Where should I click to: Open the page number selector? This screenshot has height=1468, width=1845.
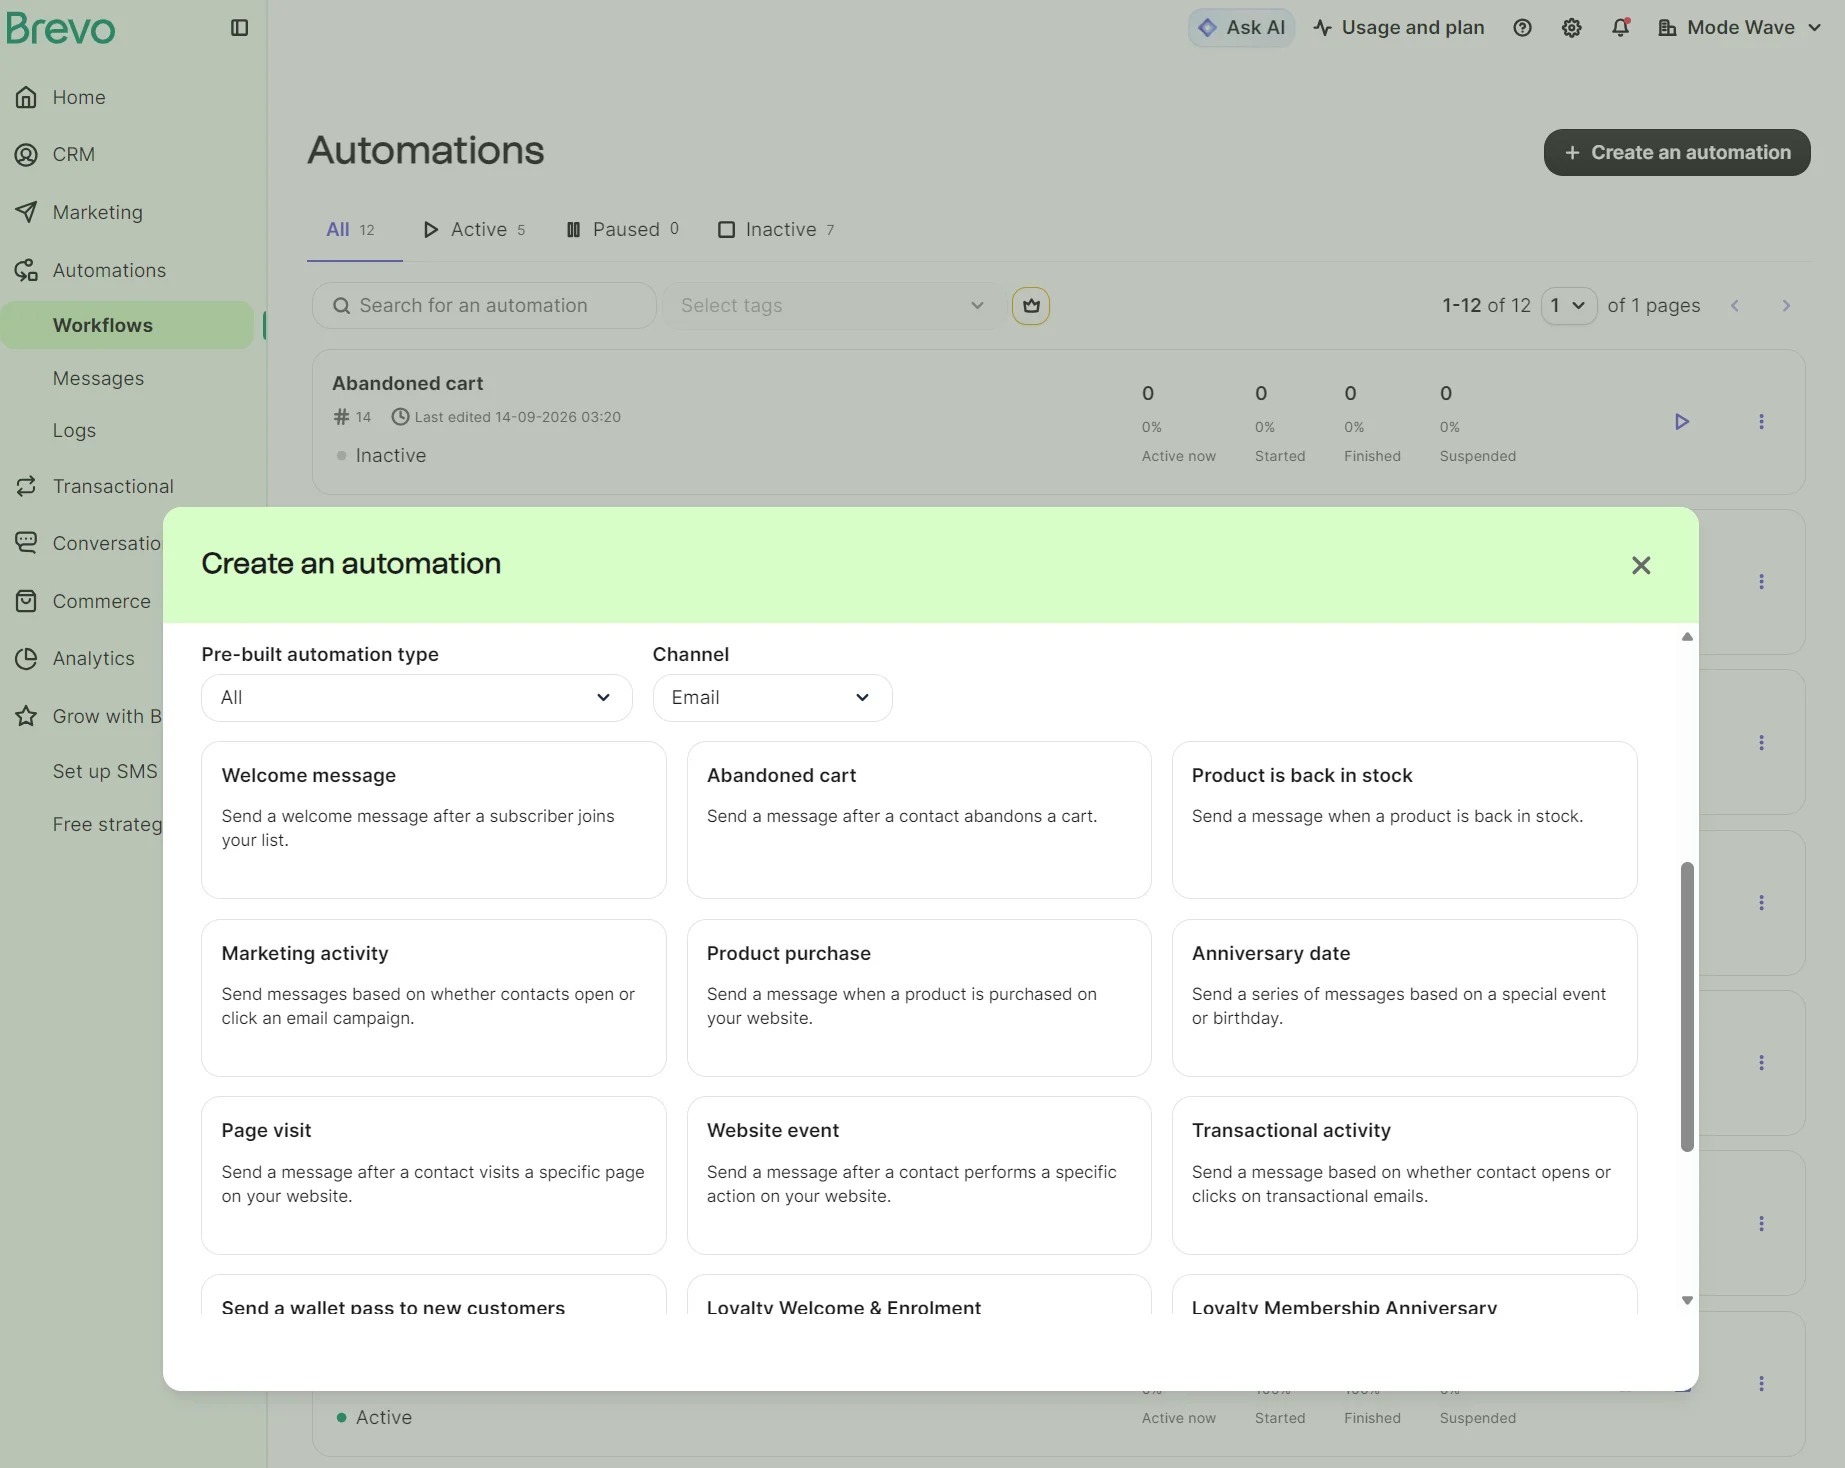1568,306
